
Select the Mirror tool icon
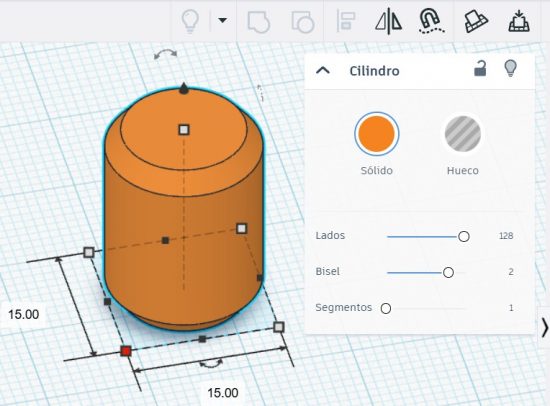tap(388, 21)
